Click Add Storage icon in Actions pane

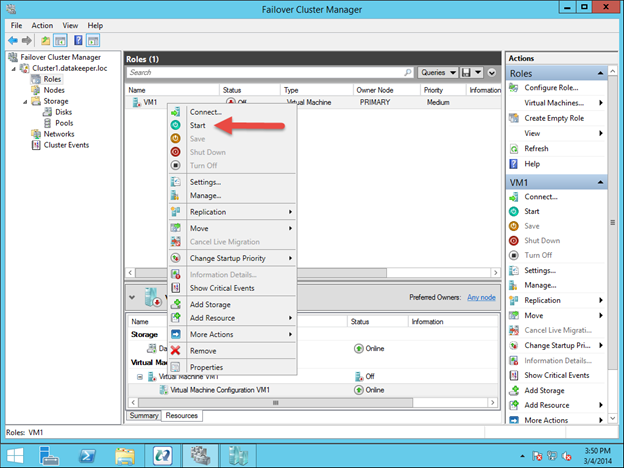coord(514,390)
